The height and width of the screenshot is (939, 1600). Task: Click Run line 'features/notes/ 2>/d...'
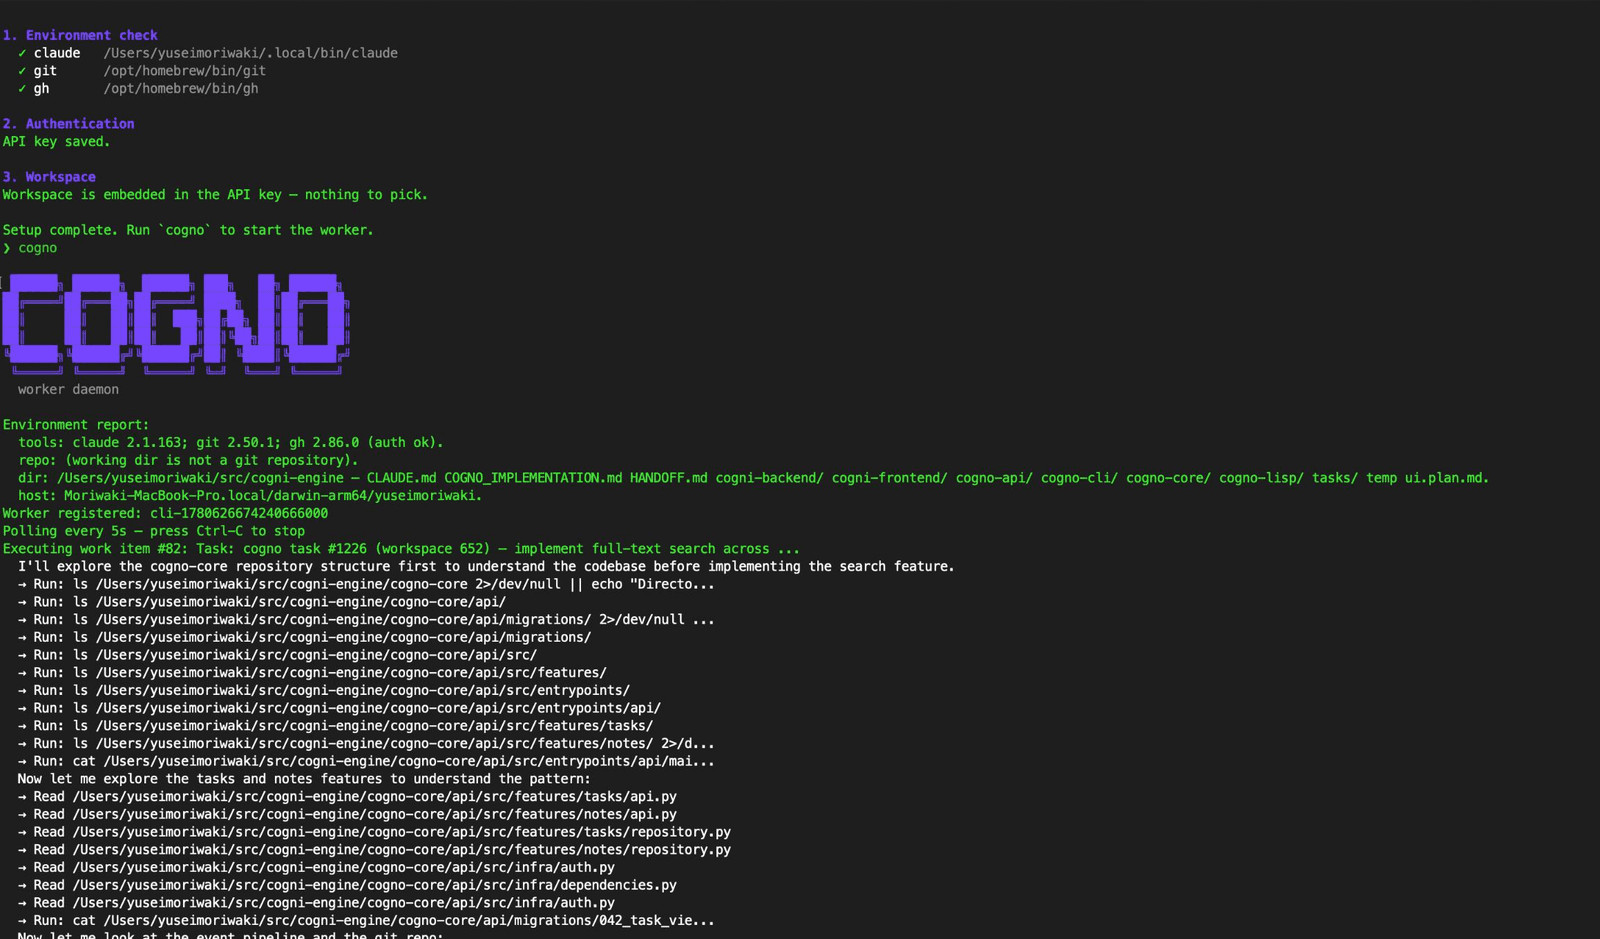pyautogui.click(x=366, y=744)
